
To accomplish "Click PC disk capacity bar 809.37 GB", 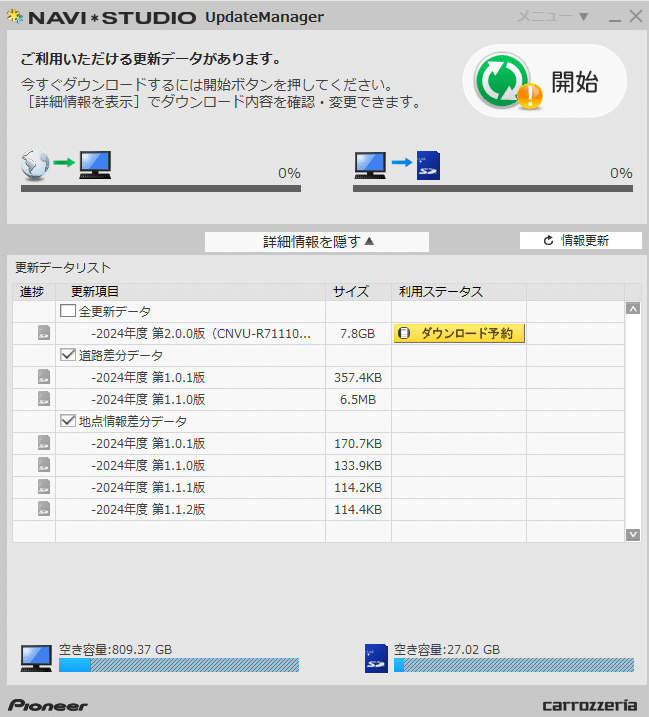I will click(x=179, y=665).
